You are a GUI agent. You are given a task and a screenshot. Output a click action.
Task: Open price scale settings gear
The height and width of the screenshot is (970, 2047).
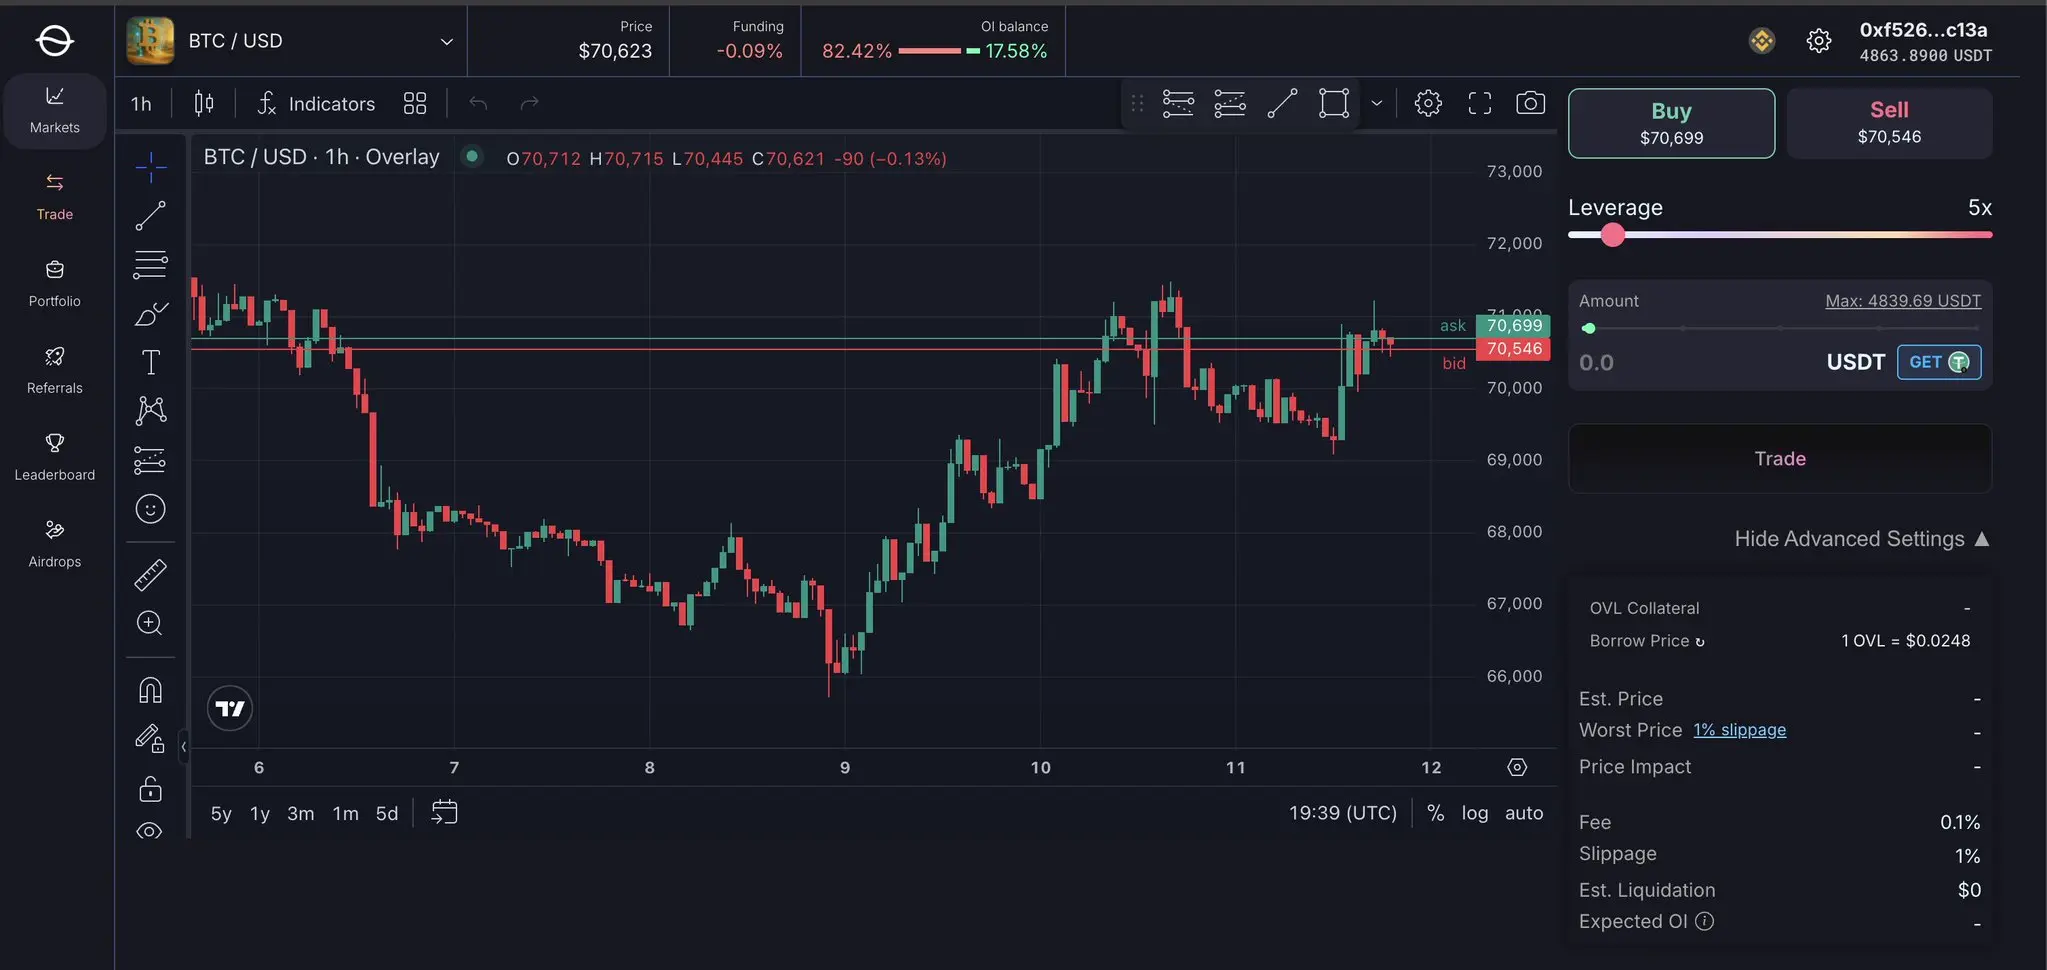(1517, 767)
